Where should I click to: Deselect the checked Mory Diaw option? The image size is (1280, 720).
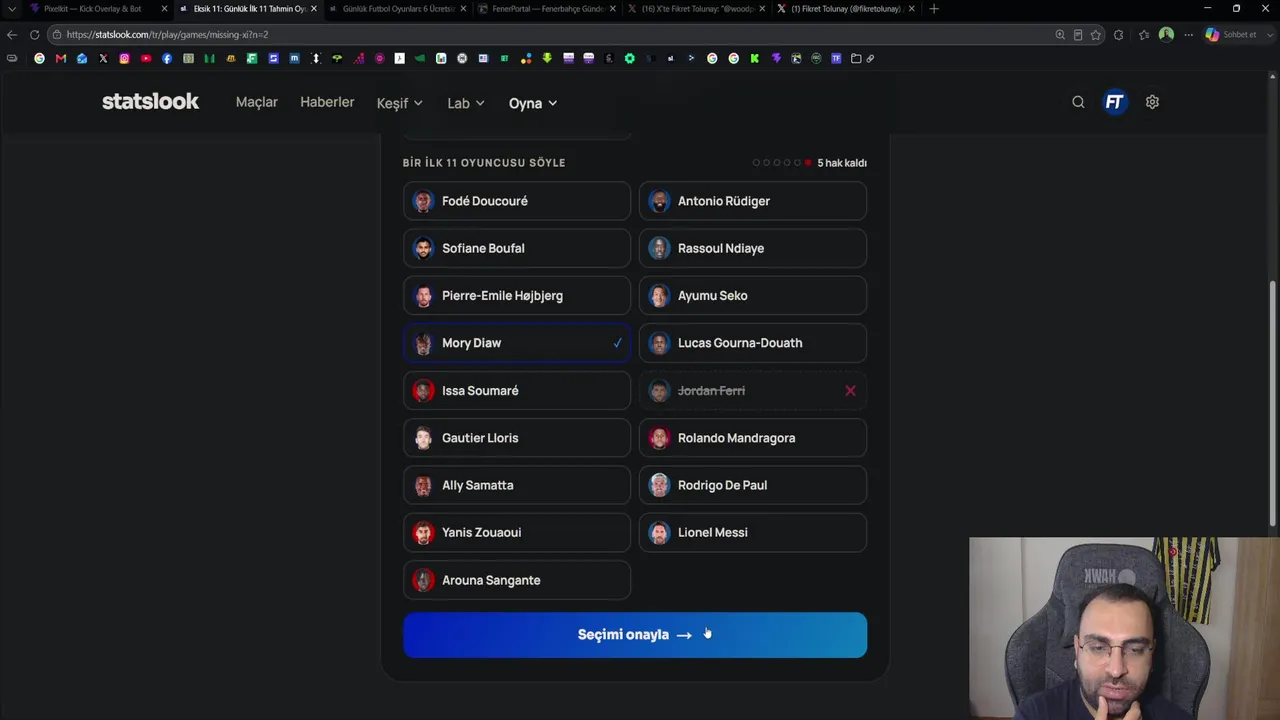pos(517,343)
